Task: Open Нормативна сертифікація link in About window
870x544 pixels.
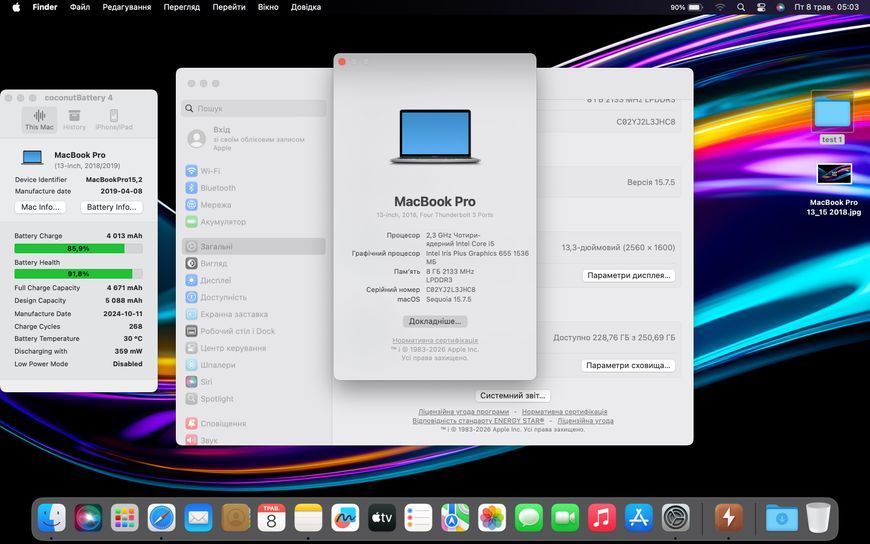Action: (x=435, y=340)
